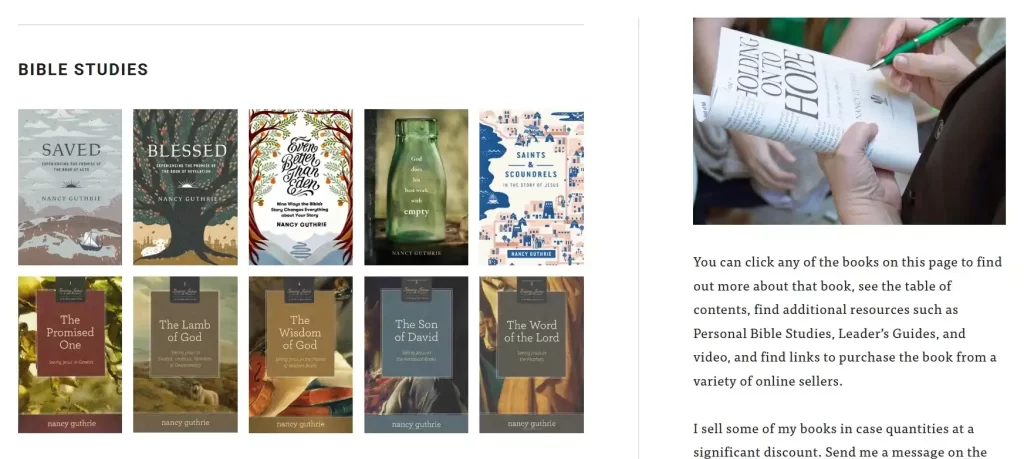Image resolution: width=1024 pixels, height=459 pixels.
Task: Open The Wisdom of God book cover
Action: tap(300, 355)
